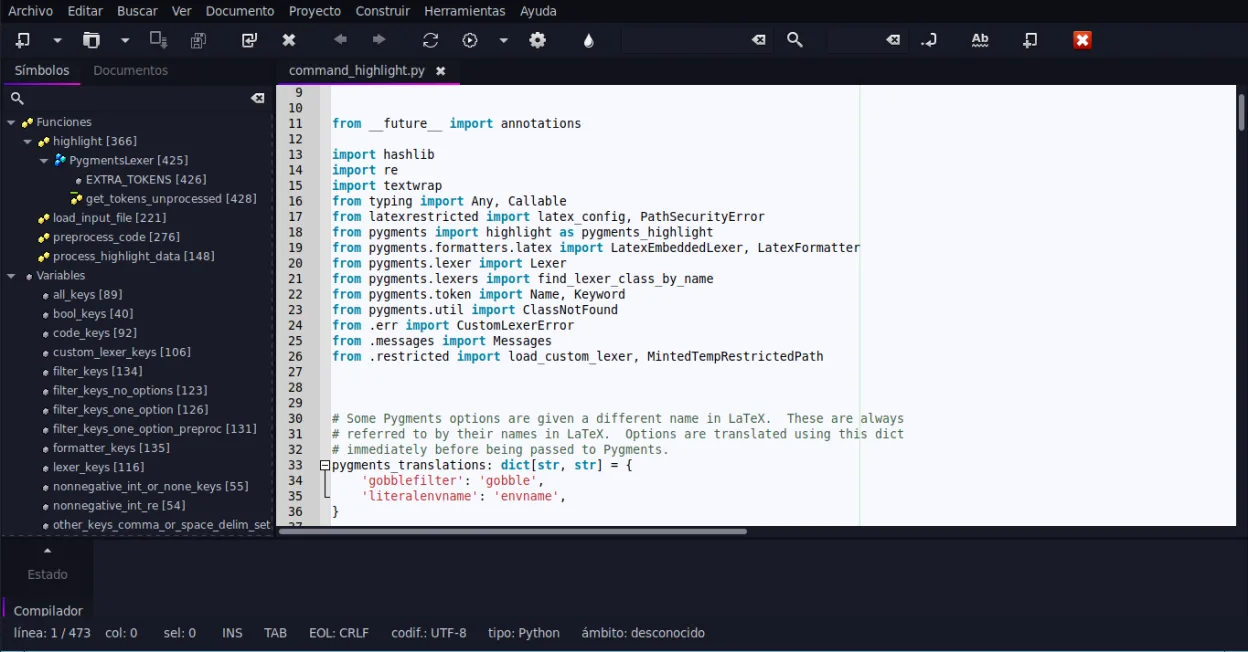The height and width of the screenshot is (652, 1248).
Task: Click the save file toolbar icon
Action: click(158, 40)
